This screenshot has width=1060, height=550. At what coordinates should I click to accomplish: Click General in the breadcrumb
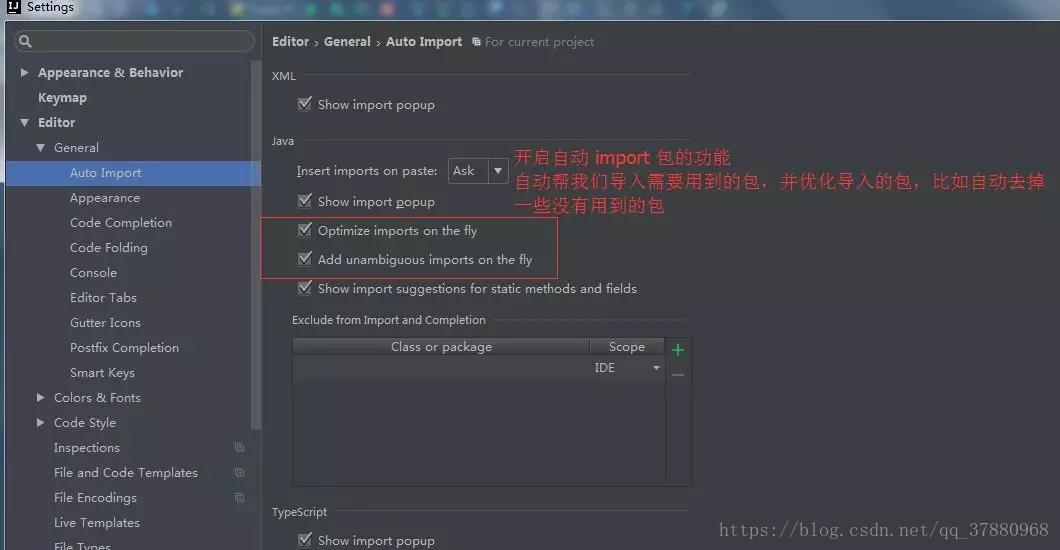click(x=347, y=41)
